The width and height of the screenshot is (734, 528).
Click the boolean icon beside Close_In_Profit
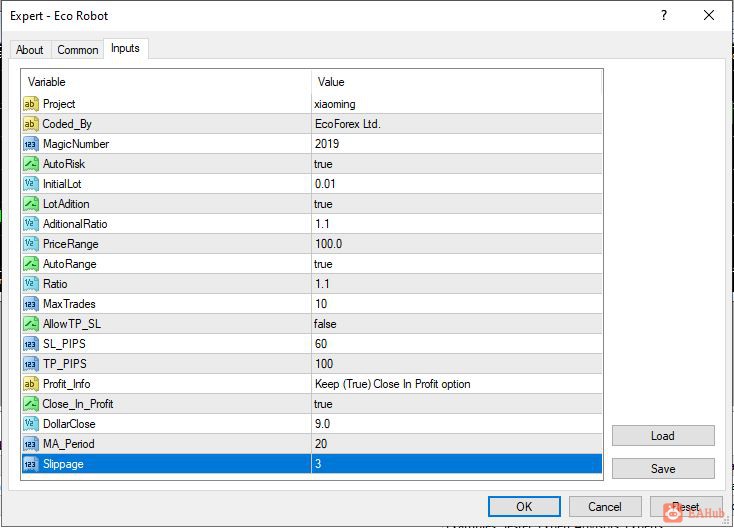click(30, 404)
